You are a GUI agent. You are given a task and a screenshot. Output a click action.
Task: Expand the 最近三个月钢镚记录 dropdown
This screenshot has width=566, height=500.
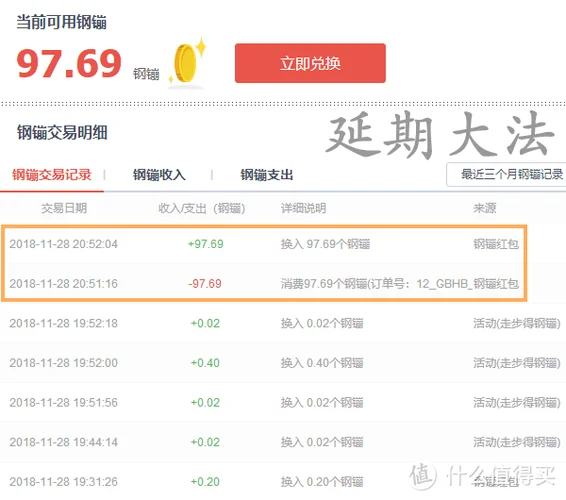point(506,174)
